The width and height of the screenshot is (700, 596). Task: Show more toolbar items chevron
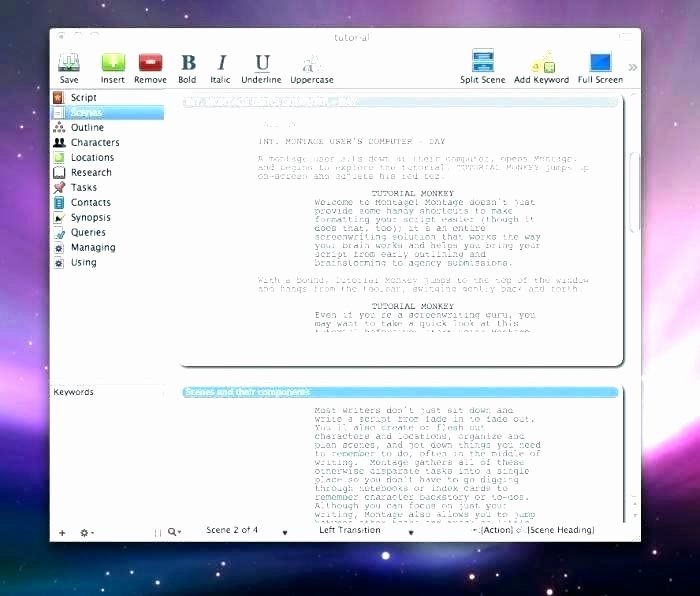coord(633,67)
